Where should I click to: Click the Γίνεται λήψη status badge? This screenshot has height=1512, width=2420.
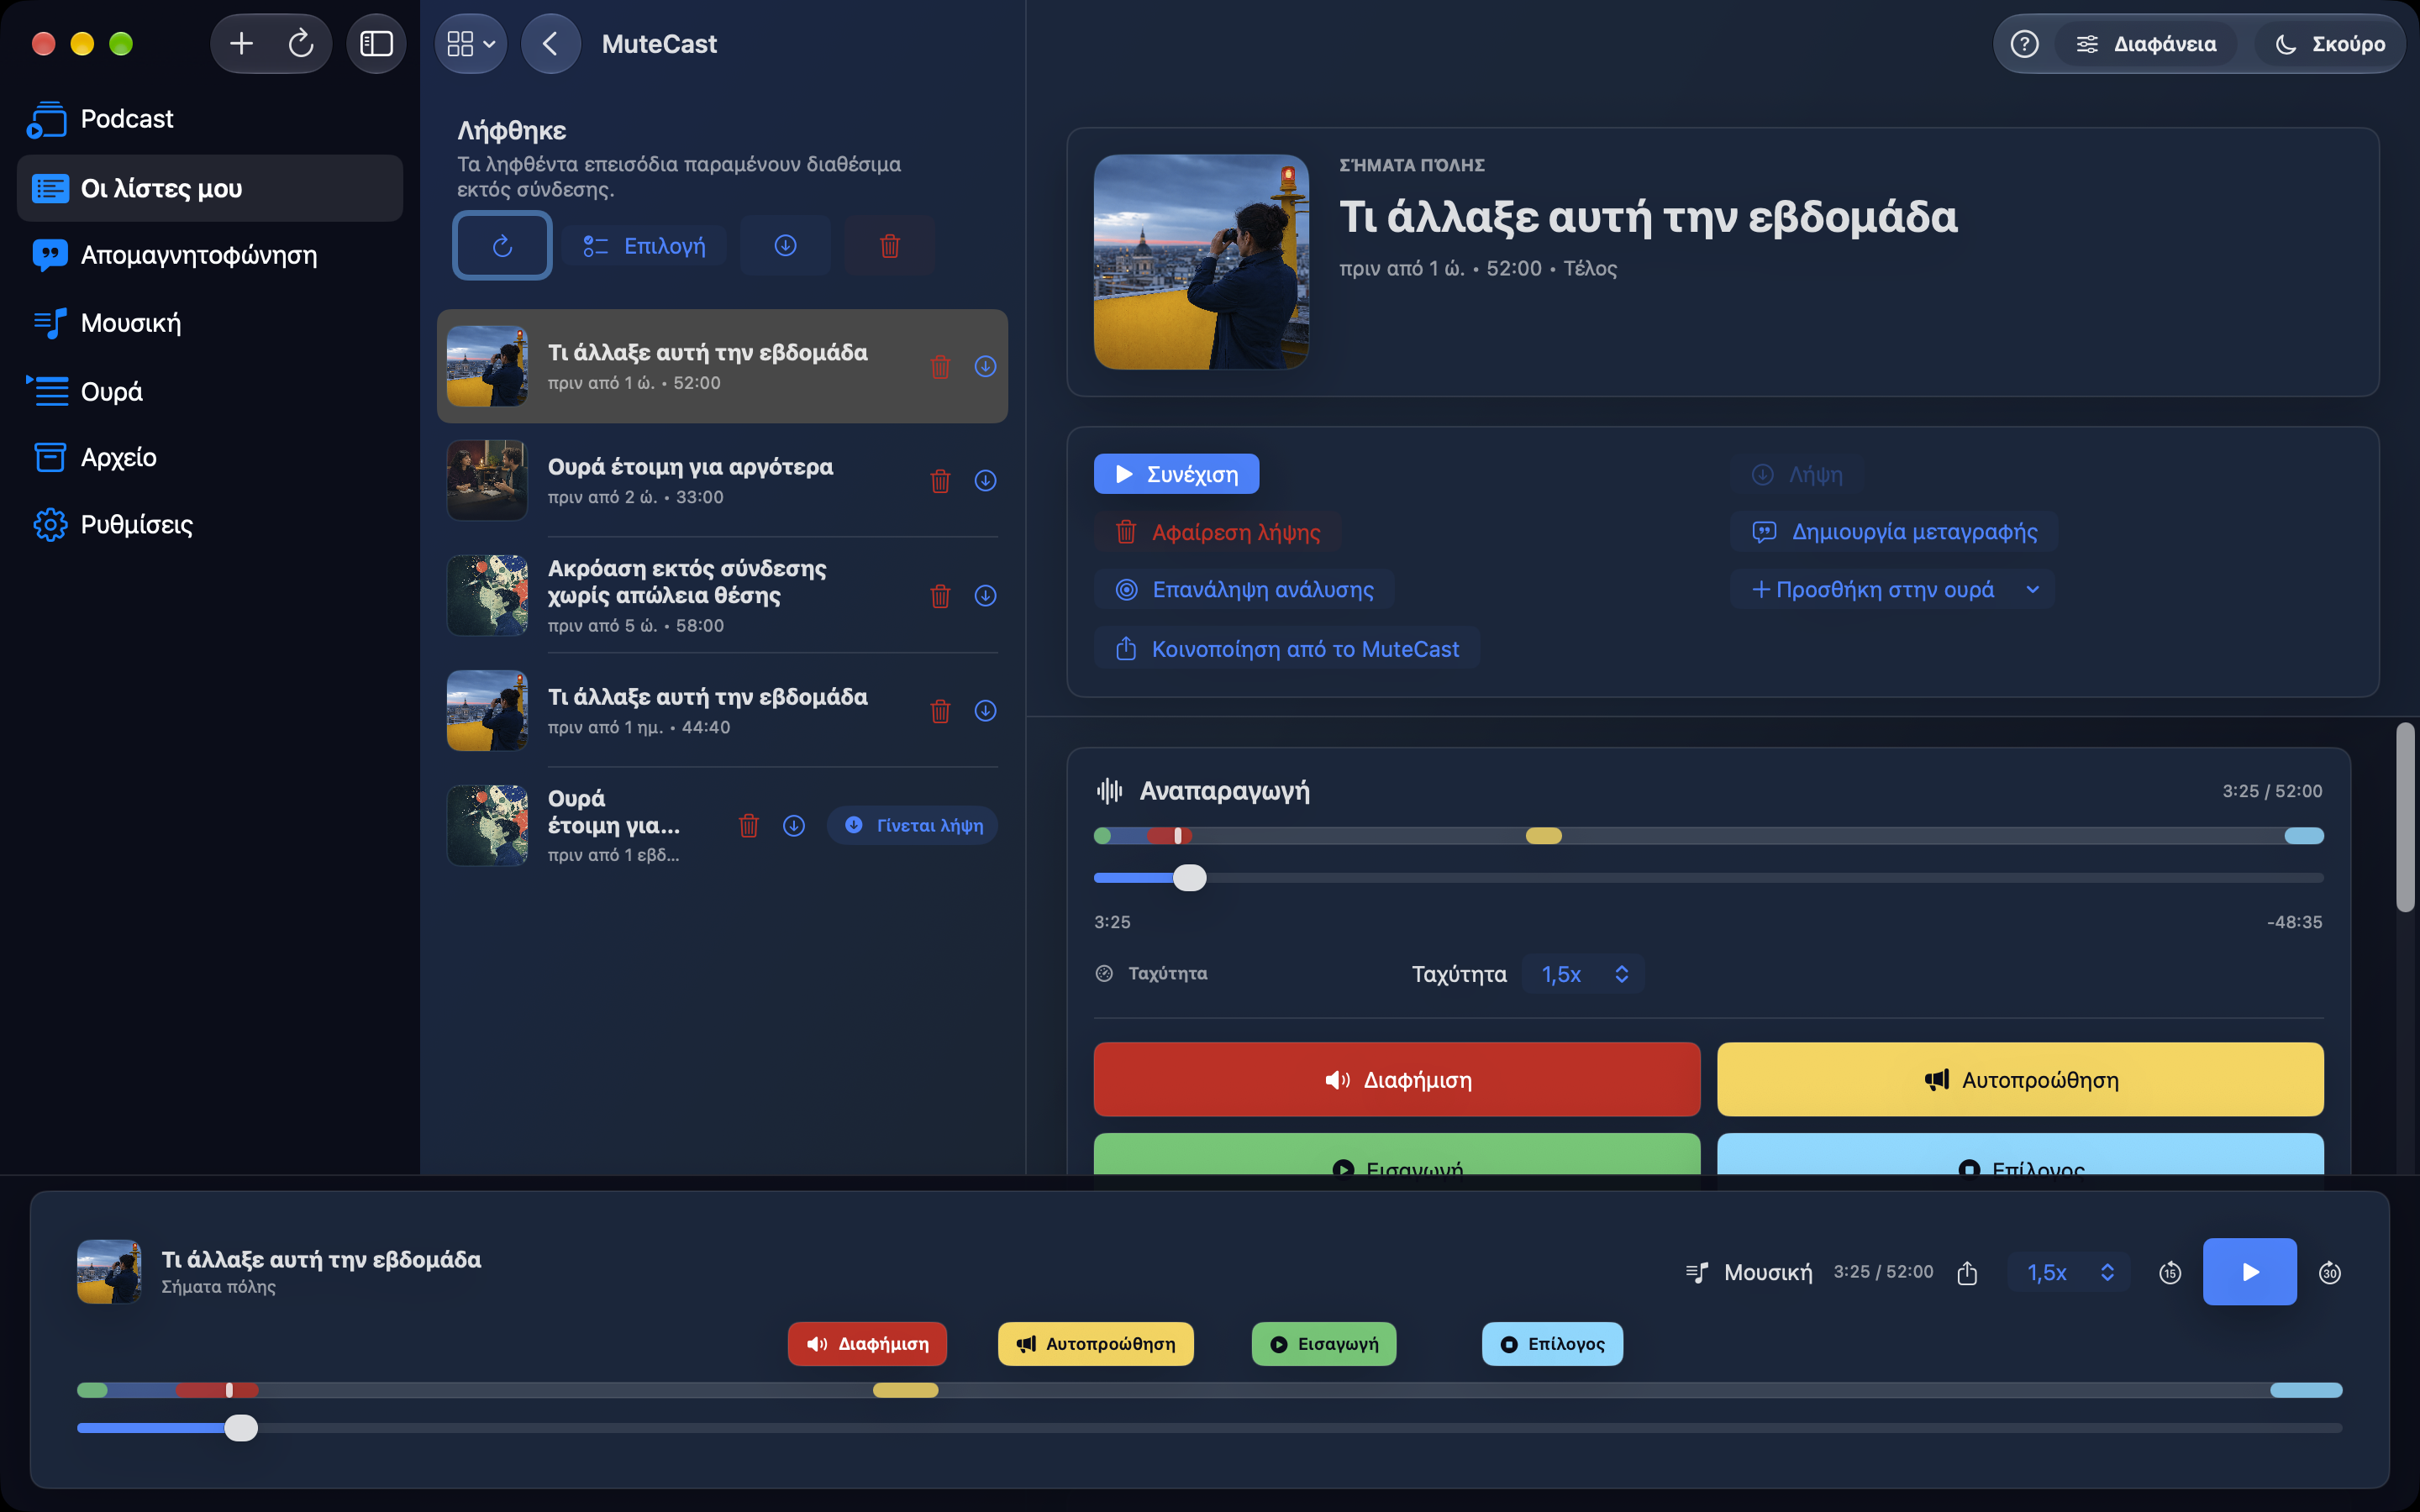[912, 826]
